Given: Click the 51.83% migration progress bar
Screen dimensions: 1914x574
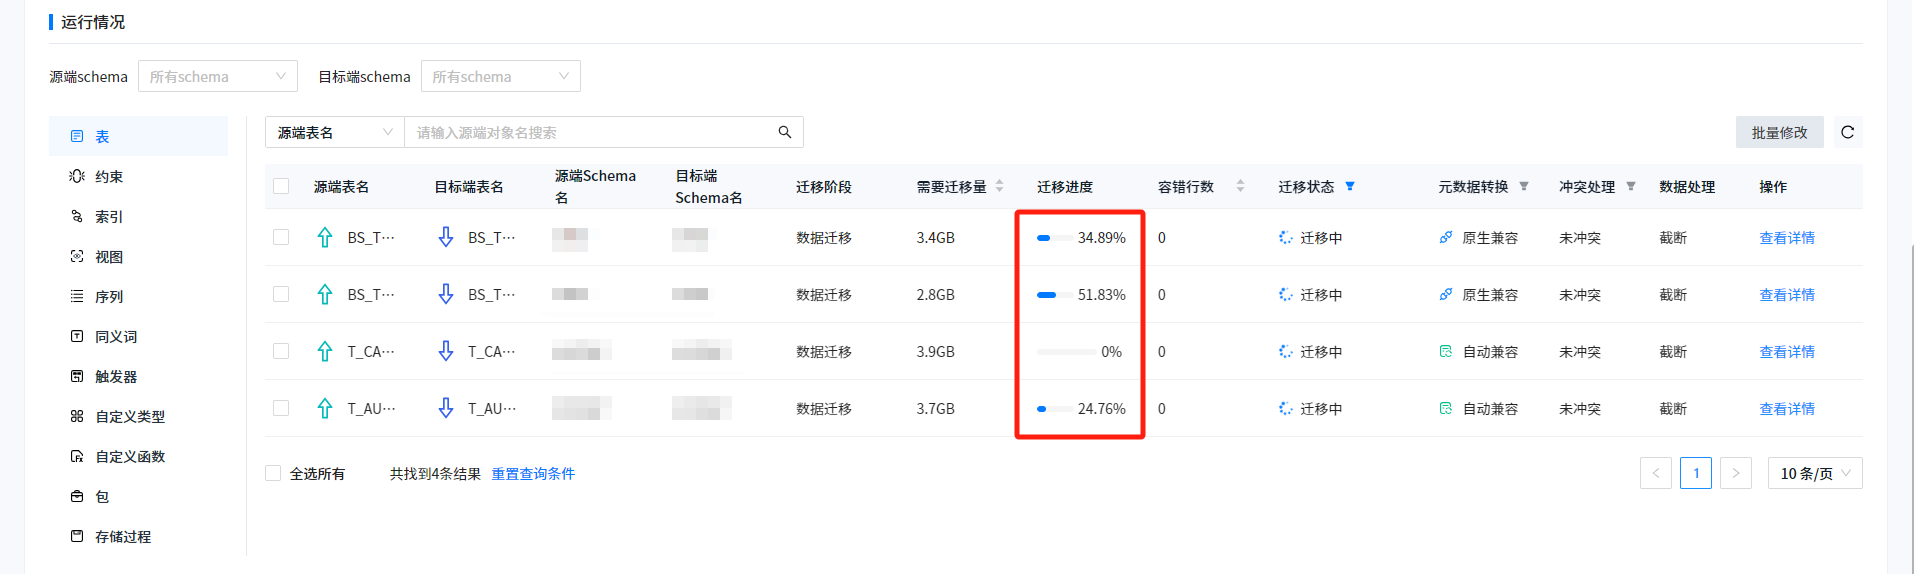Looking at the screenshot, I should point(1048,295).
